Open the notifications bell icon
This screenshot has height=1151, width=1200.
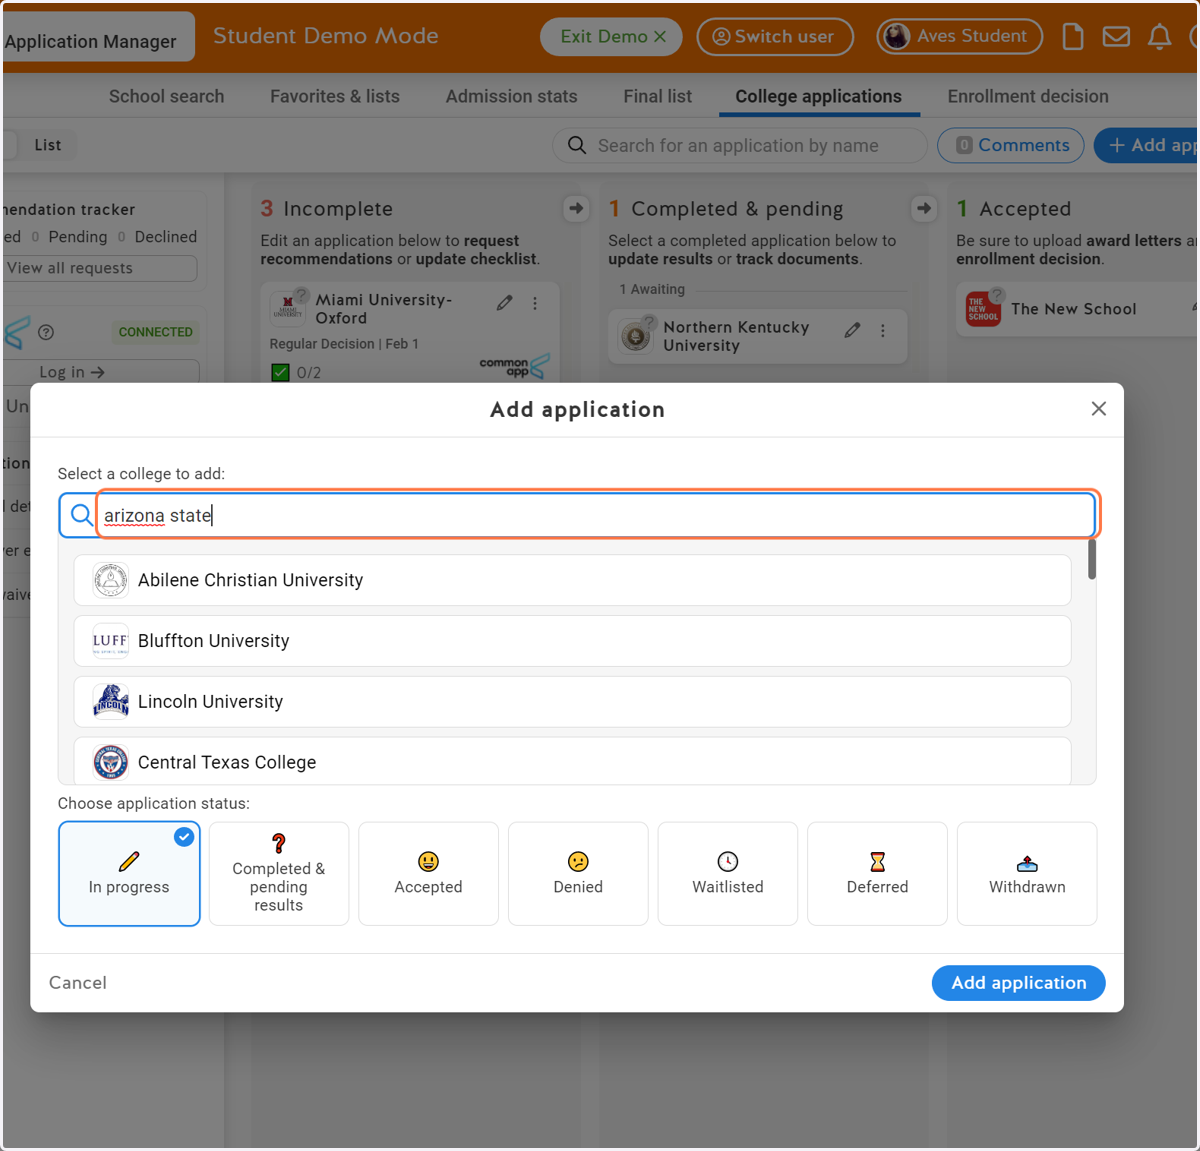1159,37
